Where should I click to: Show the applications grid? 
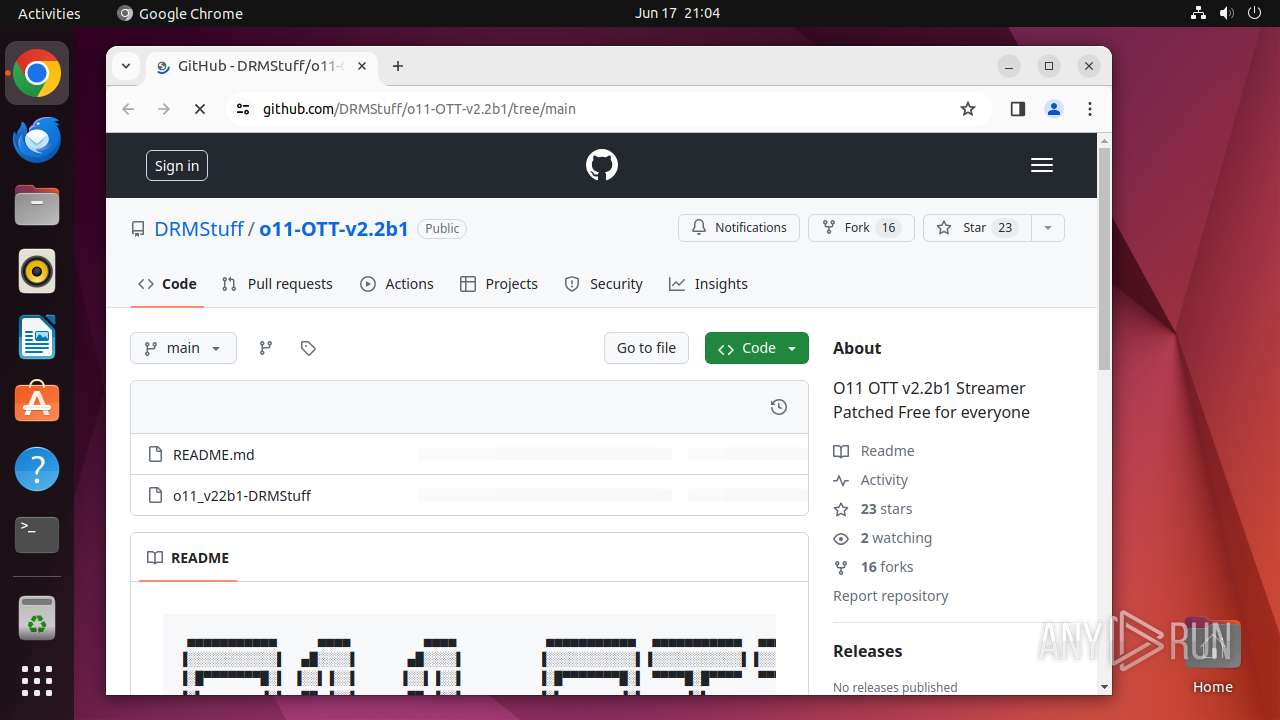click(37, 681)
